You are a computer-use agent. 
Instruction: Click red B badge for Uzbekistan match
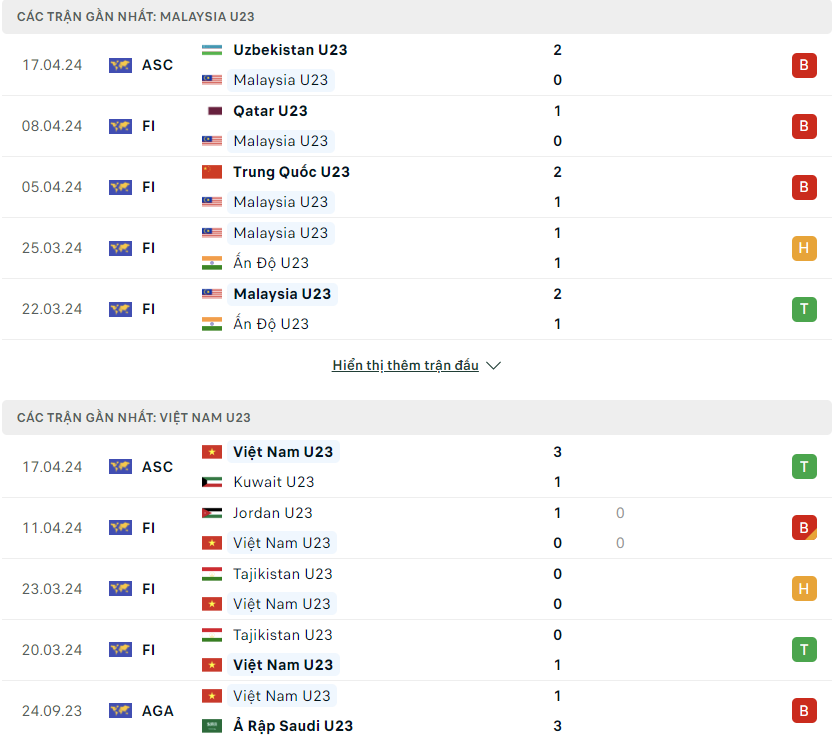pyautogui.click(x=804, y=65)
